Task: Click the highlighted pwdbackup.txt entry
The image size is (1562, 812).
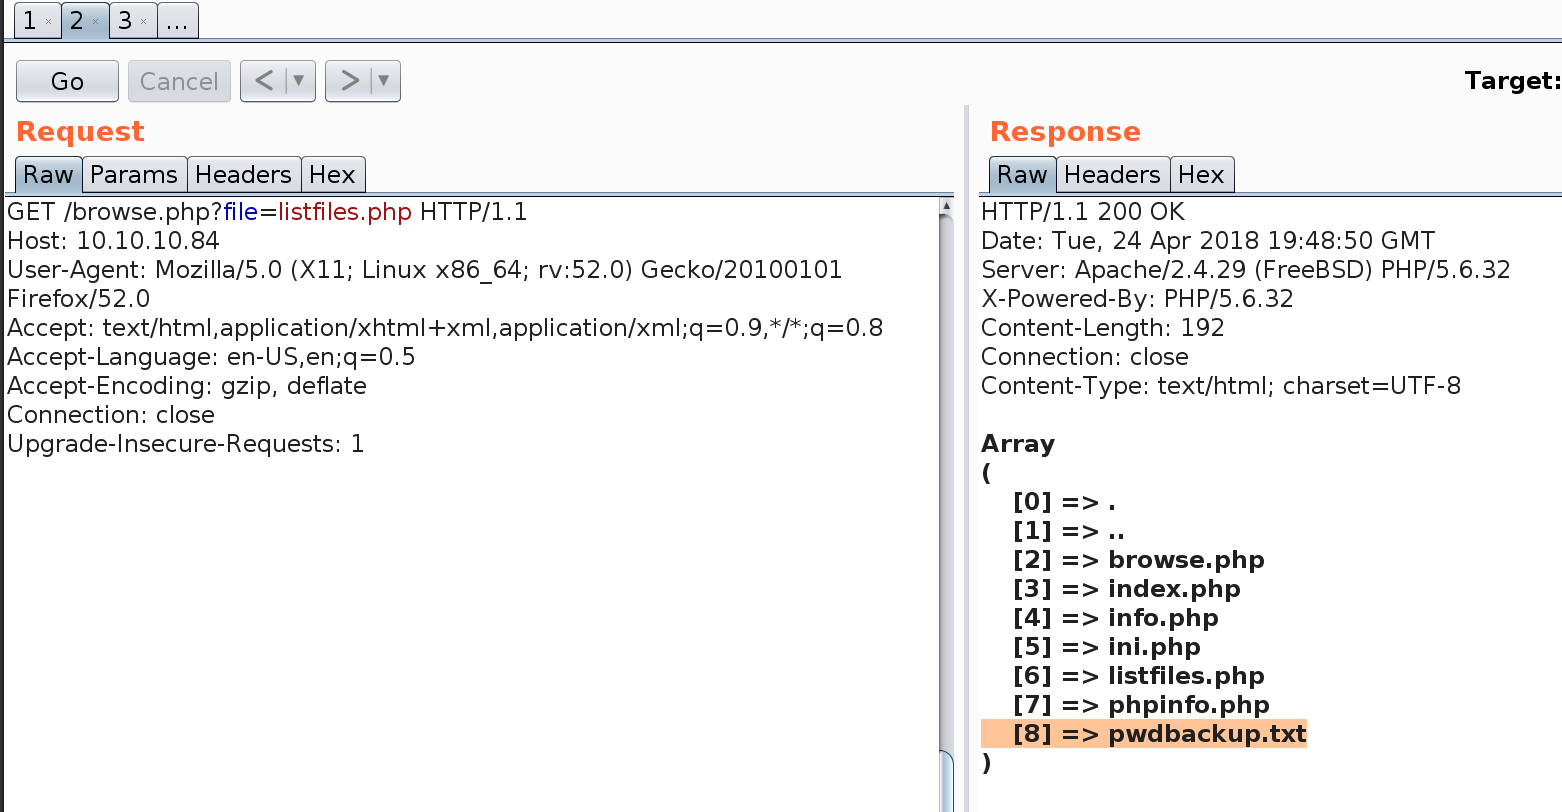Action: (1144, 734)
